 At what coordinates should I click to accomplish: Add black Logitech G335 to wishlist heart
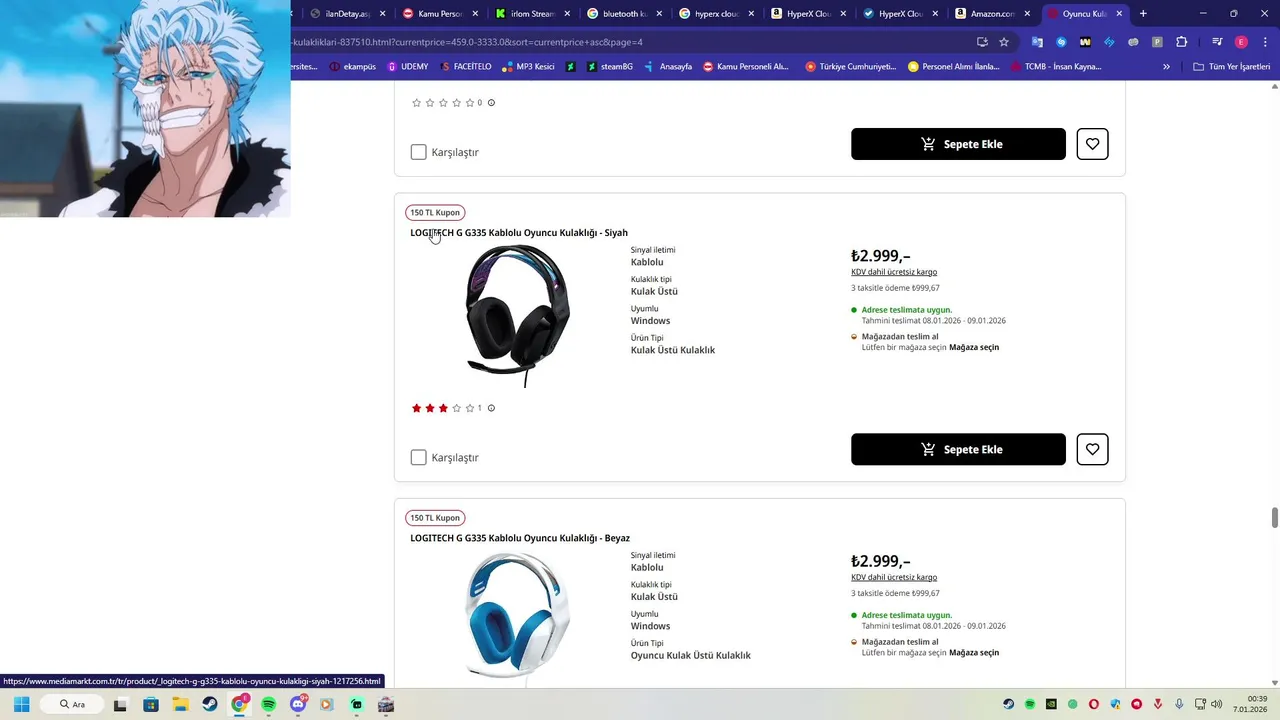point(1092,449)
